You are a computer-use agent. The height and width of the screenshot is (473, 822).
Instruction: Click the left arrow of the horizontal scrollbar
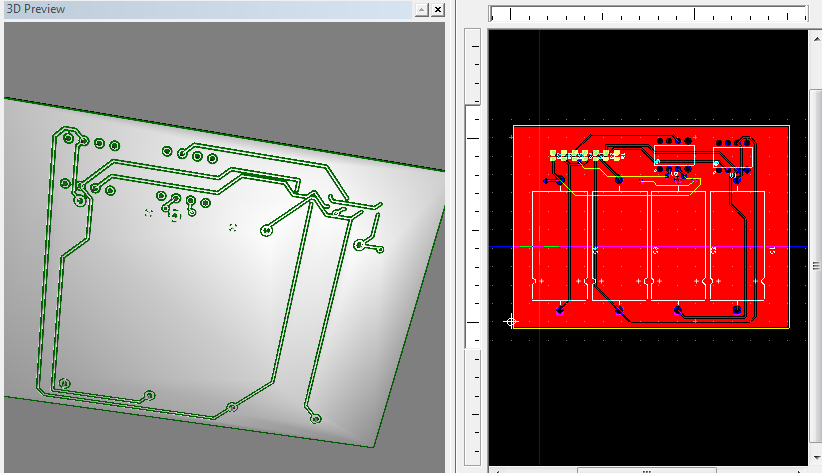pyautogui.click(x=495, y=468)
